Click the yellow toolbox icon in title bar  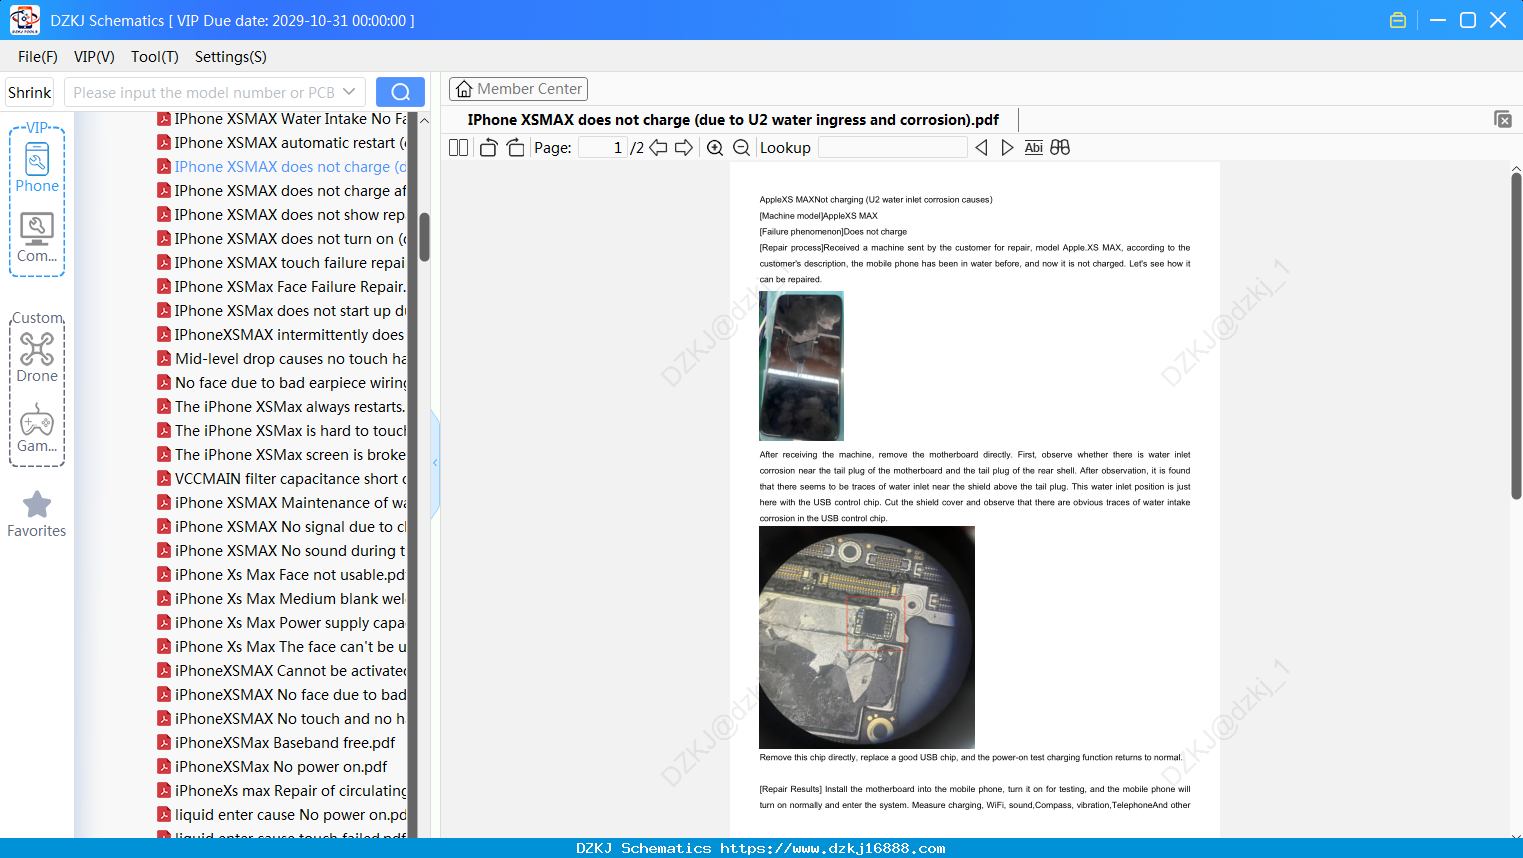(x=1398, y=20)
